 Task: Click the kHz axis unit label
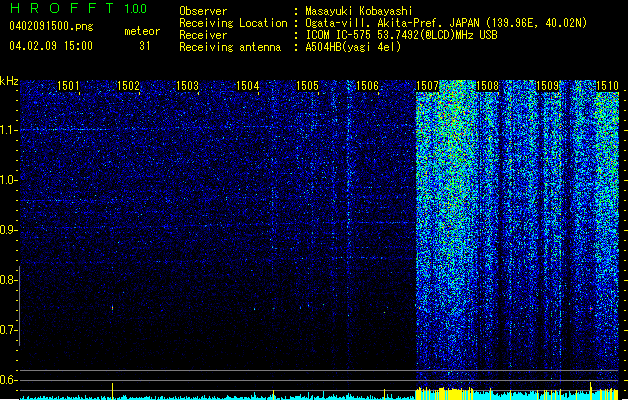[x=9, y=81]
